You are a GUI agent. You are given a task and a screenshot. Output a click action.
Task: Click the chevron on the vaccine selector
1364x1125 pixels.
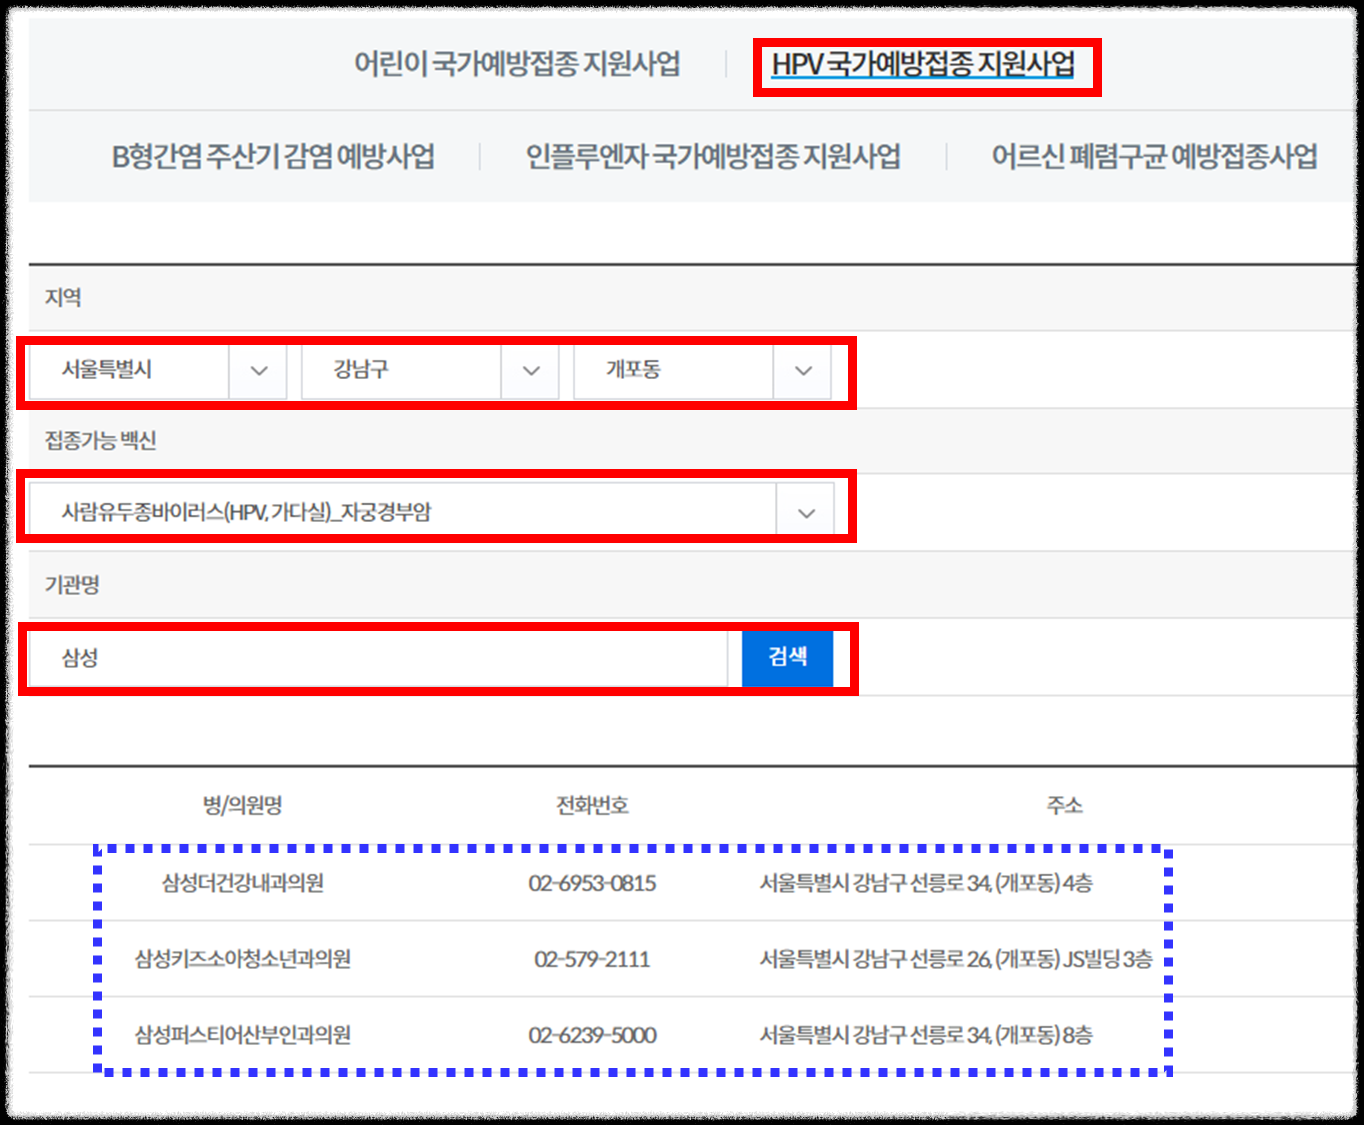pyautogui.click(x=806, y=512)
